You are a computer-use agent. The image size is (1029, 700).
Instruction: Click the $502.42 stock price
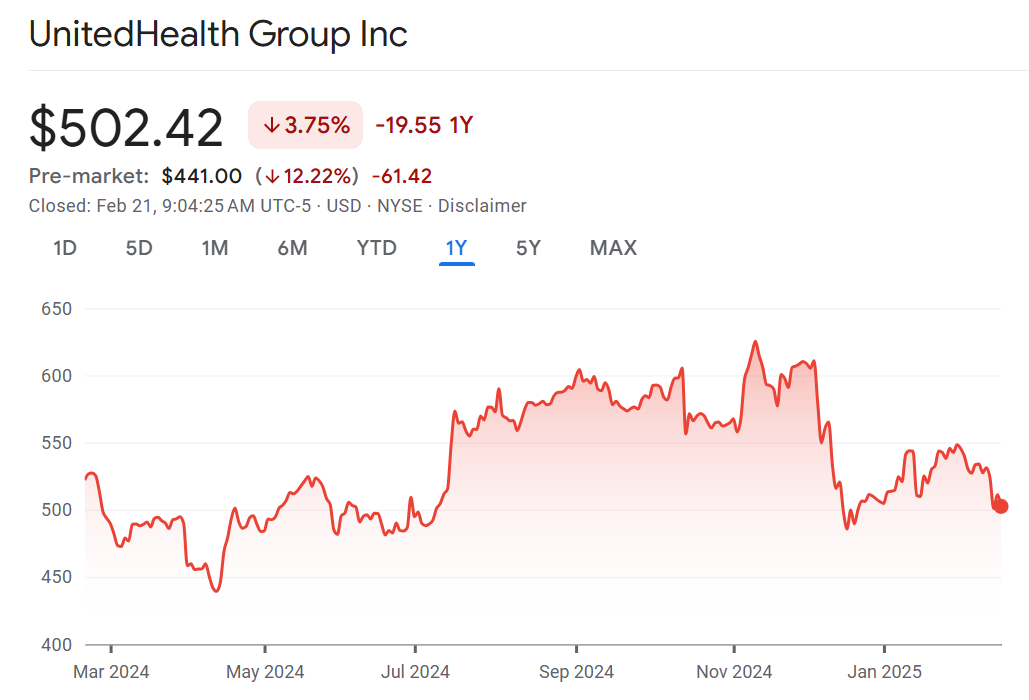127,128
